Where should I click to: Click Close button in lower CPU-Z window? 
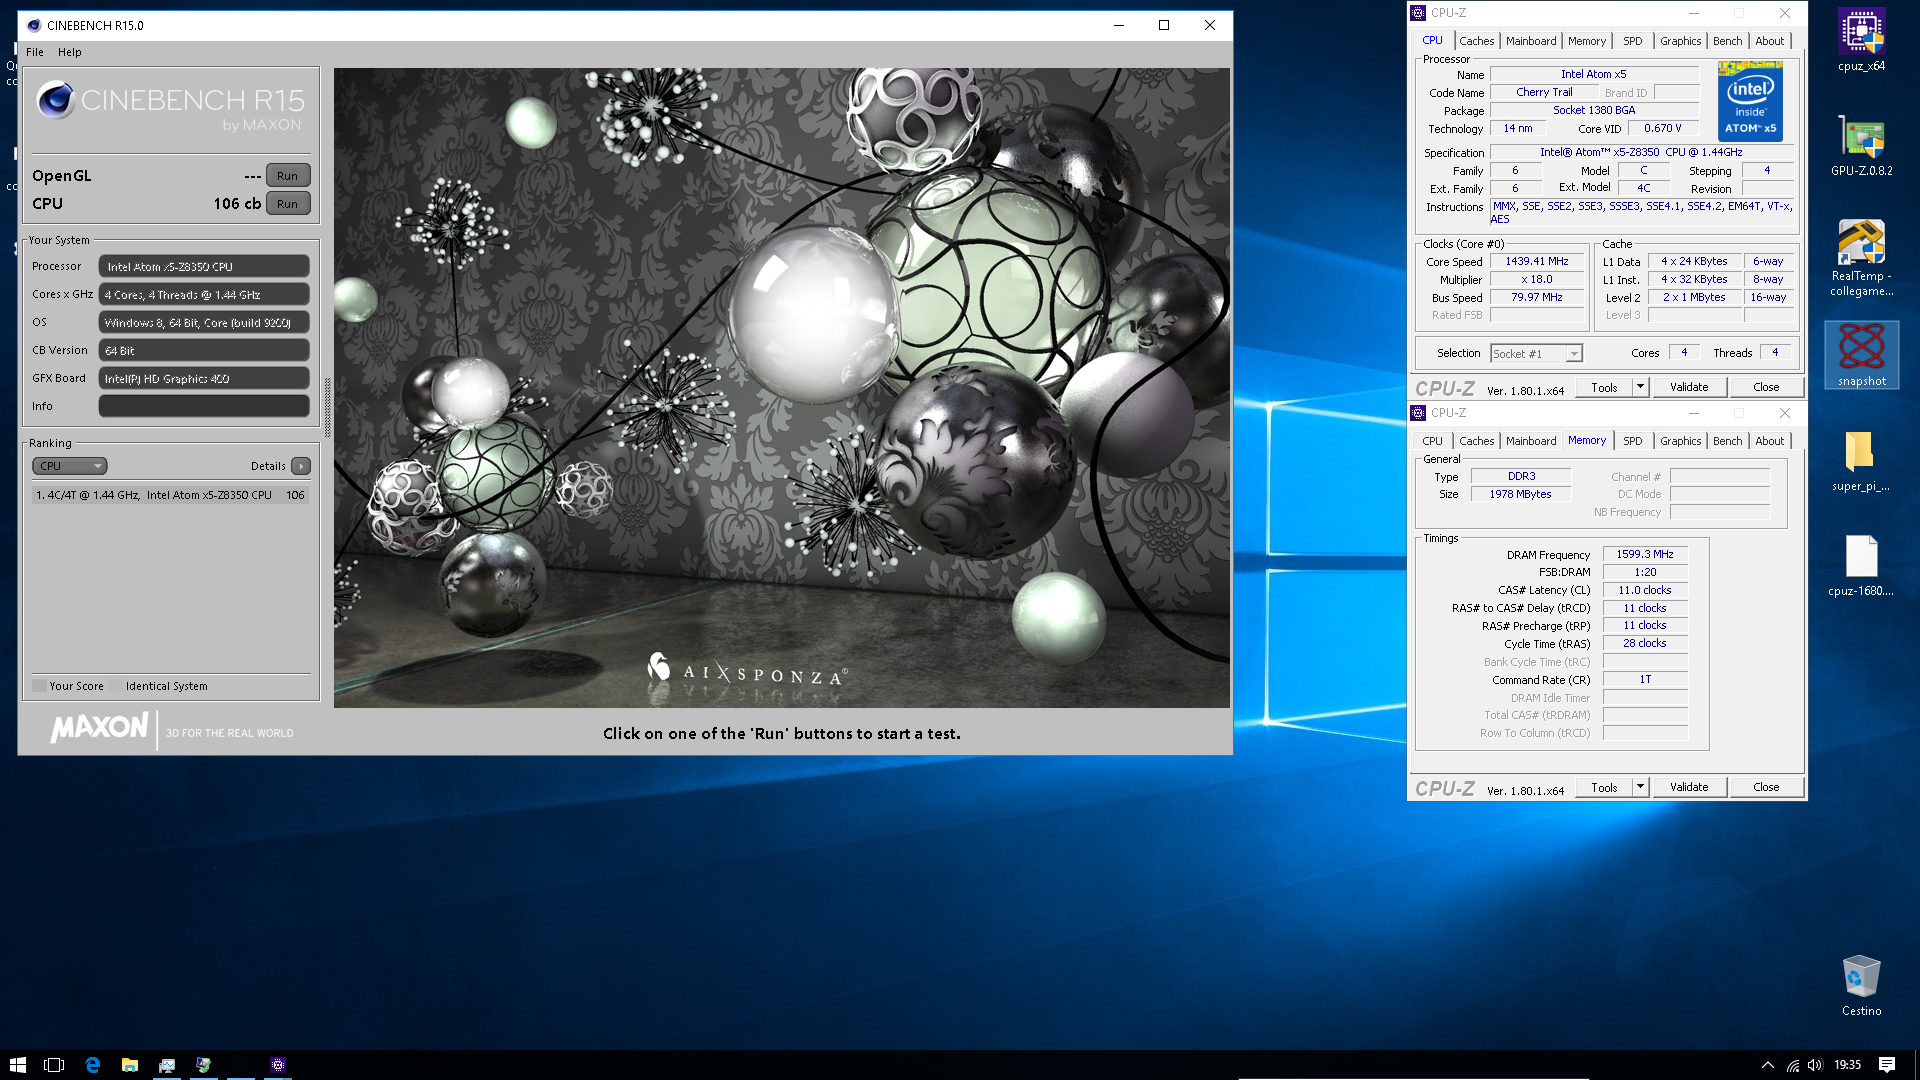(1766, 787)
